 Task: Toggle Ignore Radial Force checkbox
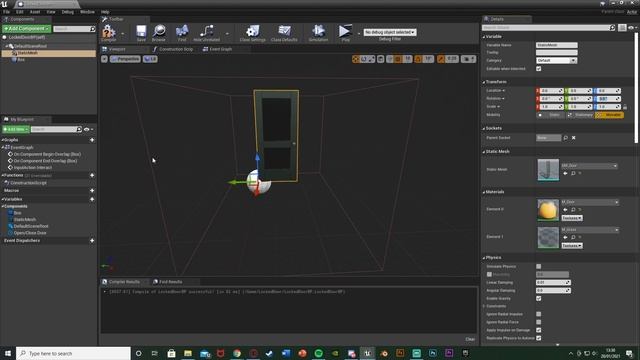(539, 322)
